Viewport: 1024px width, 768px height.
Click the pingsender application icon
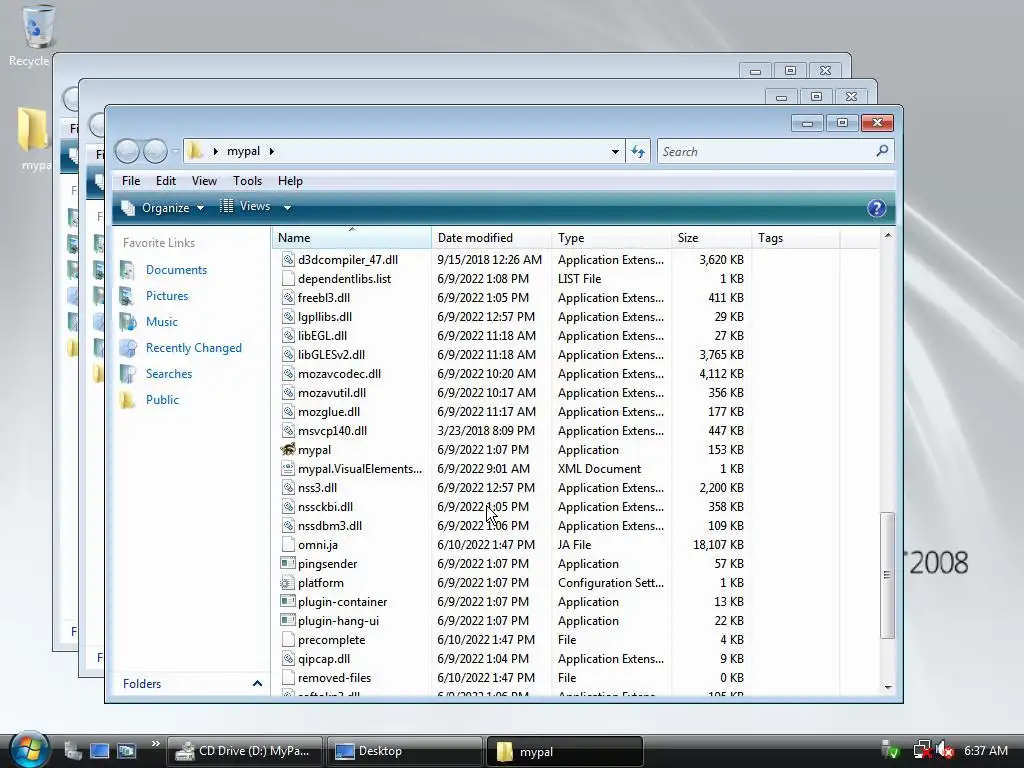pyautogui.click(x=288, y=563)
